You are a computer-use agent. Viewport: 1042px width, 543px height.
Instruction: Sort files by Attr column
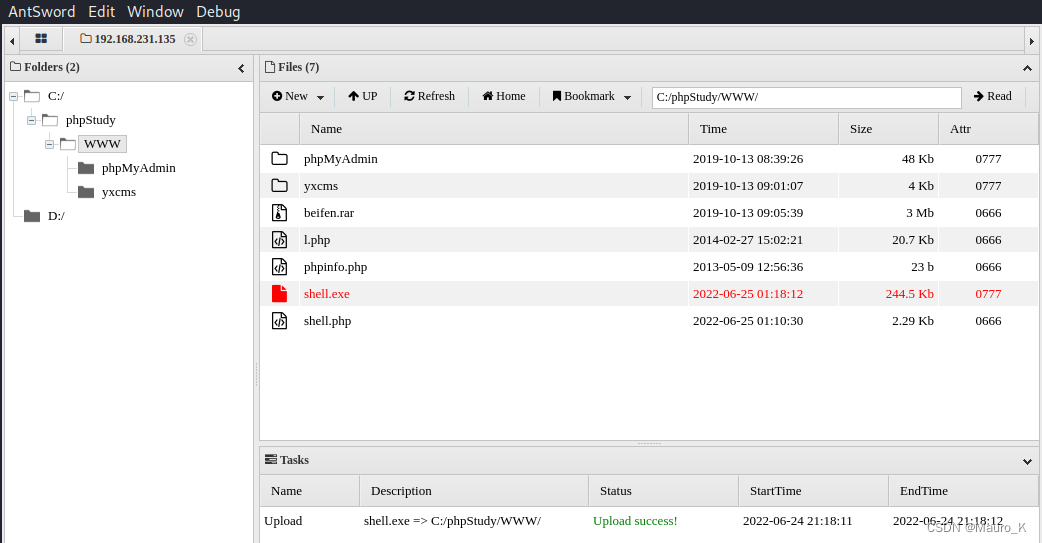pyautogui.click(x=988, y=129)
